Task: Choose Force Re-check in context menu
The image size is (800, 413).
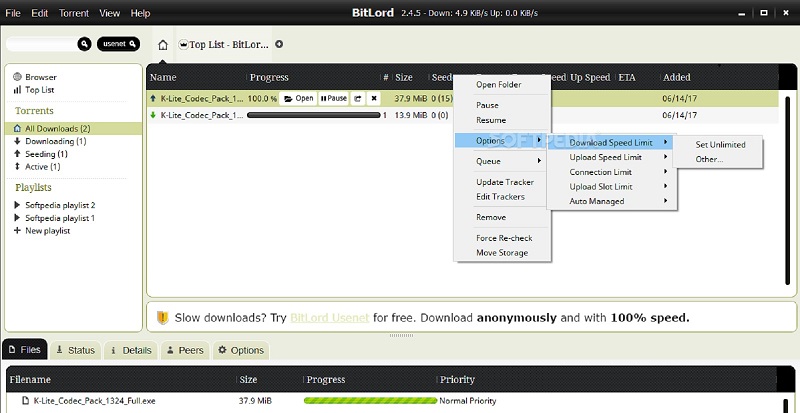Action: tap(502, 238)
